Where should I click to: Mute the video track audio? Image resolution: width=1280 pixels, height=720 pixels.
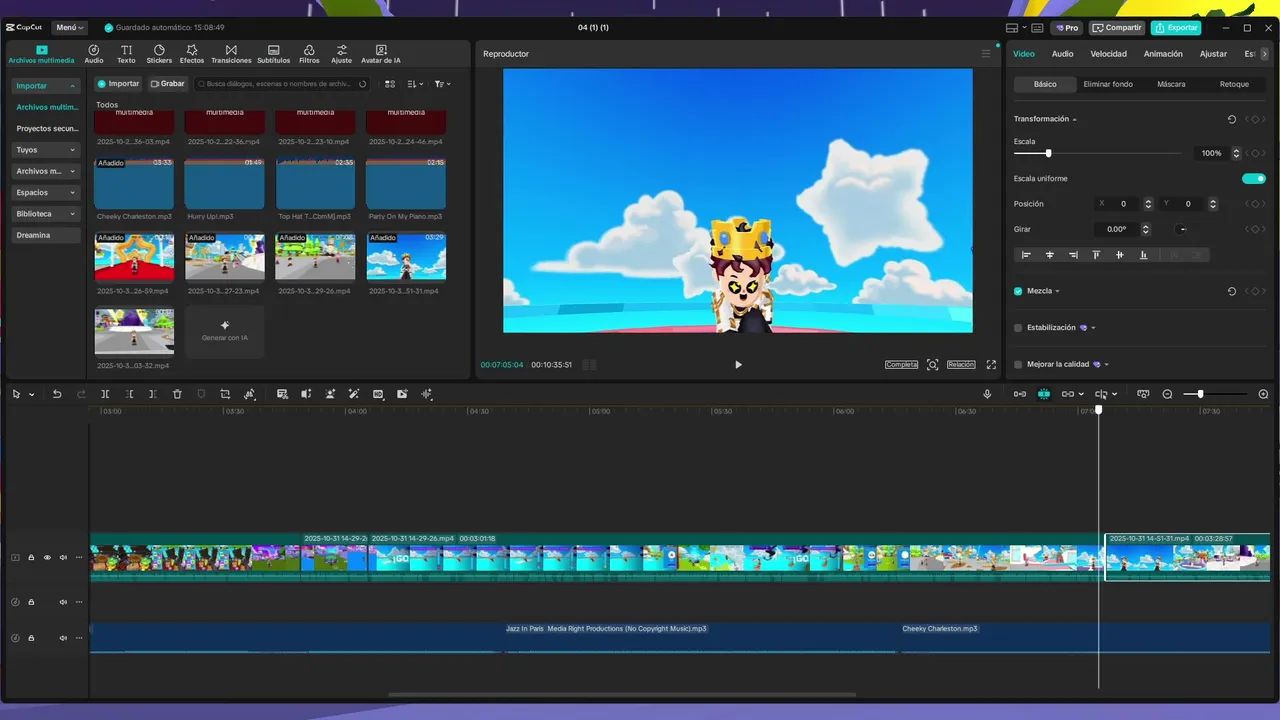[x=63, y=558]
